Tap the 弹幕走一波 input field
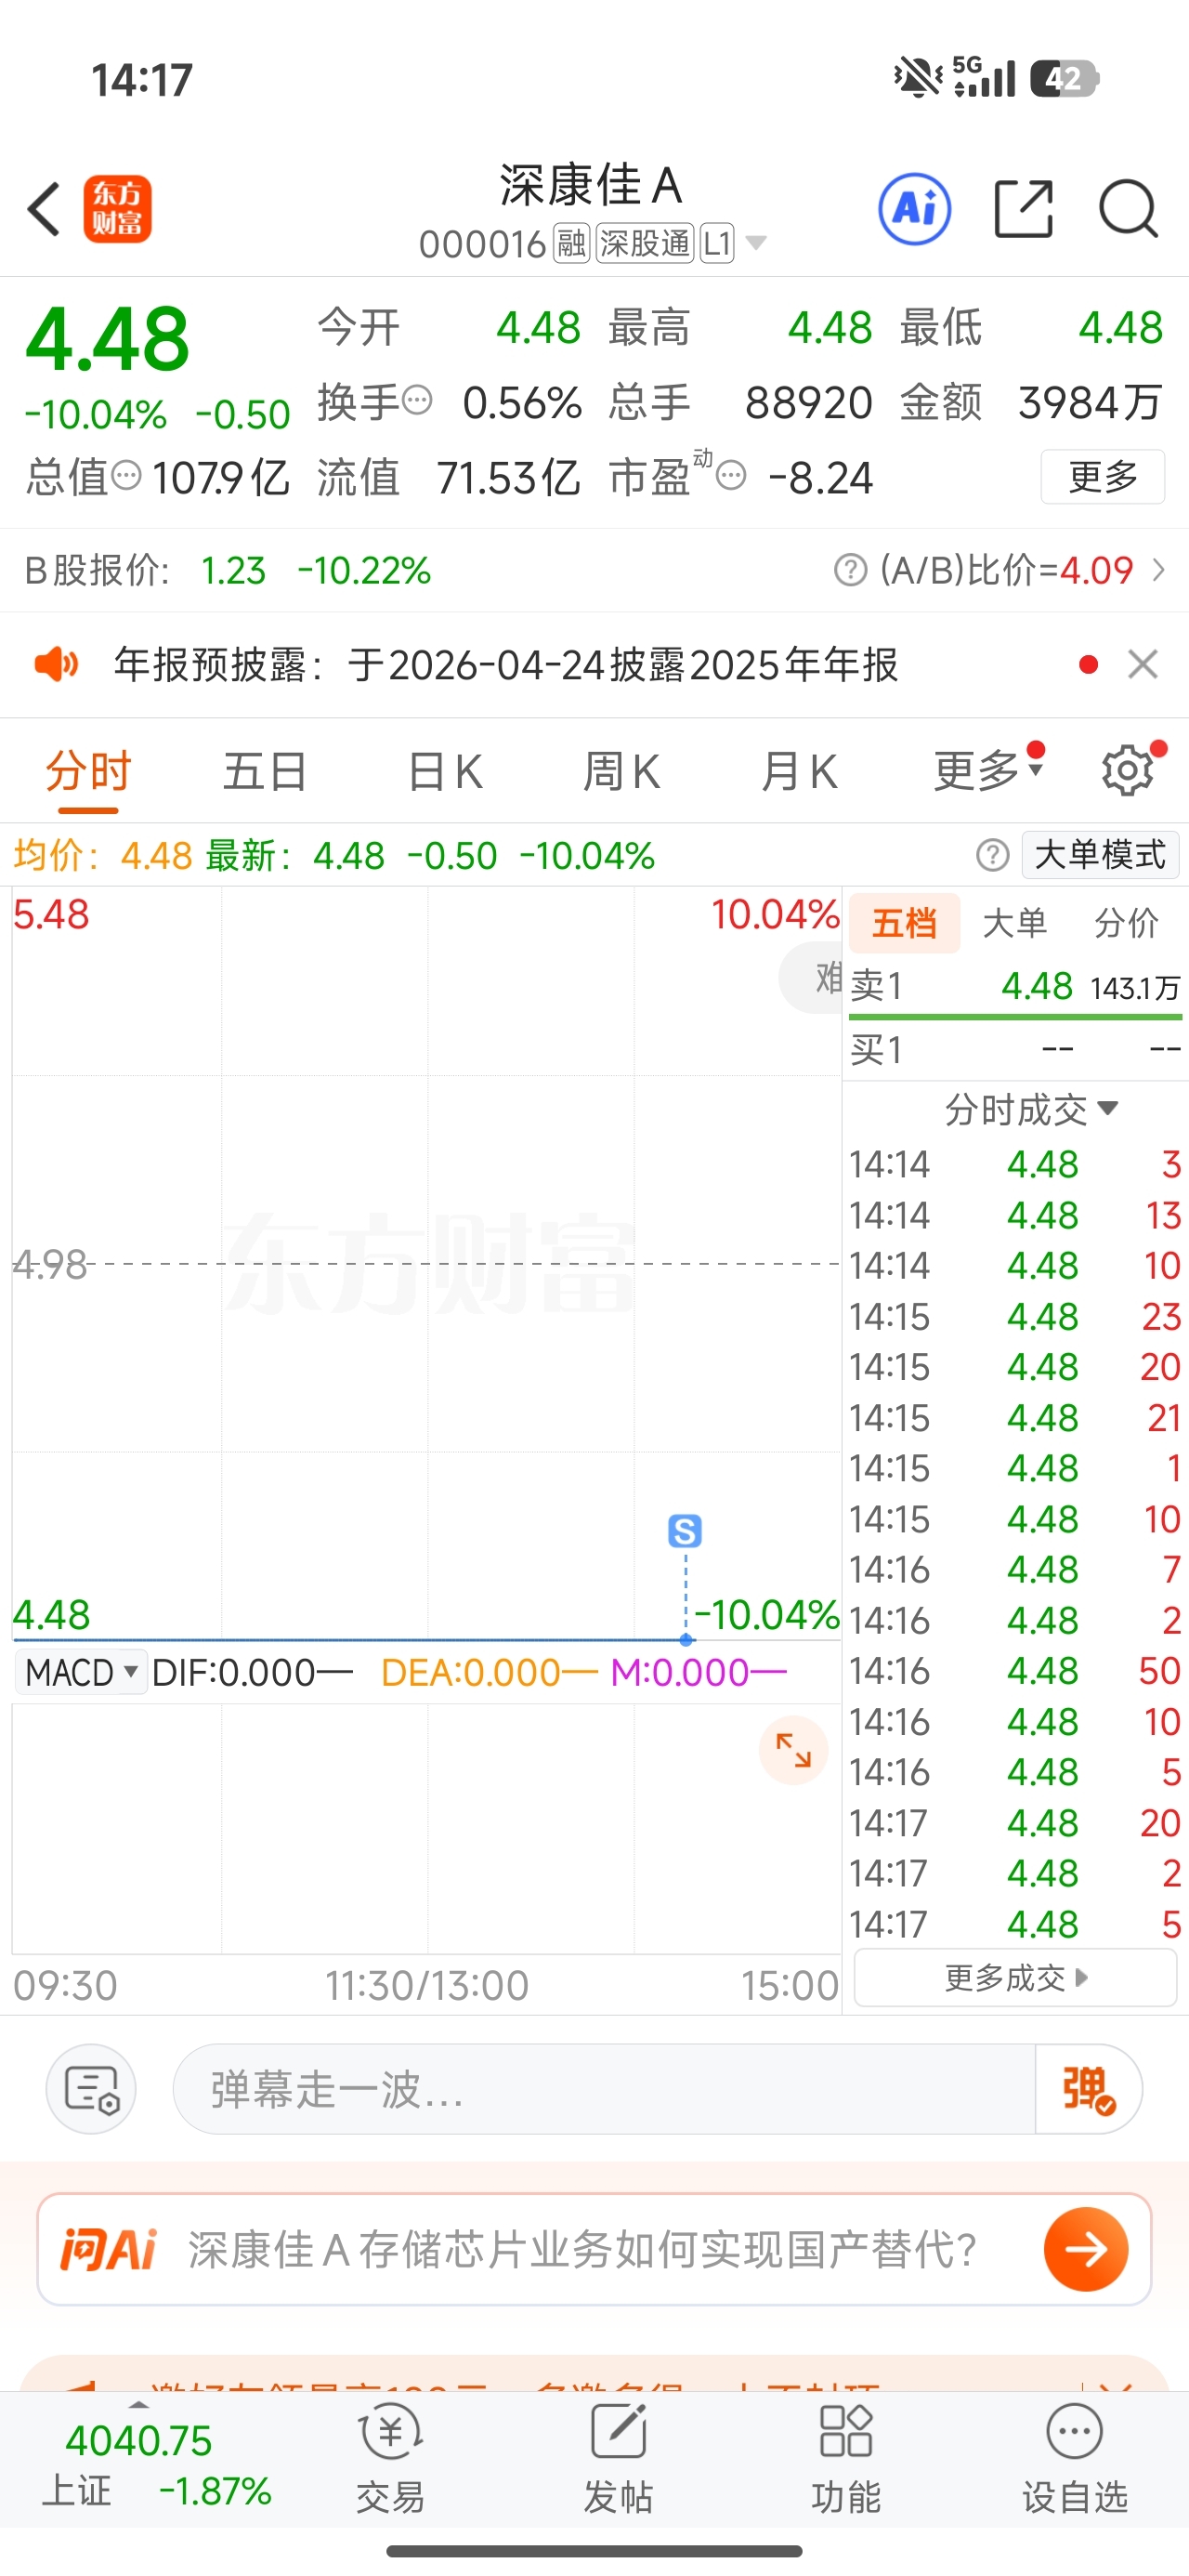Screen dimensions: 1189x2576 pos(604,2089)
